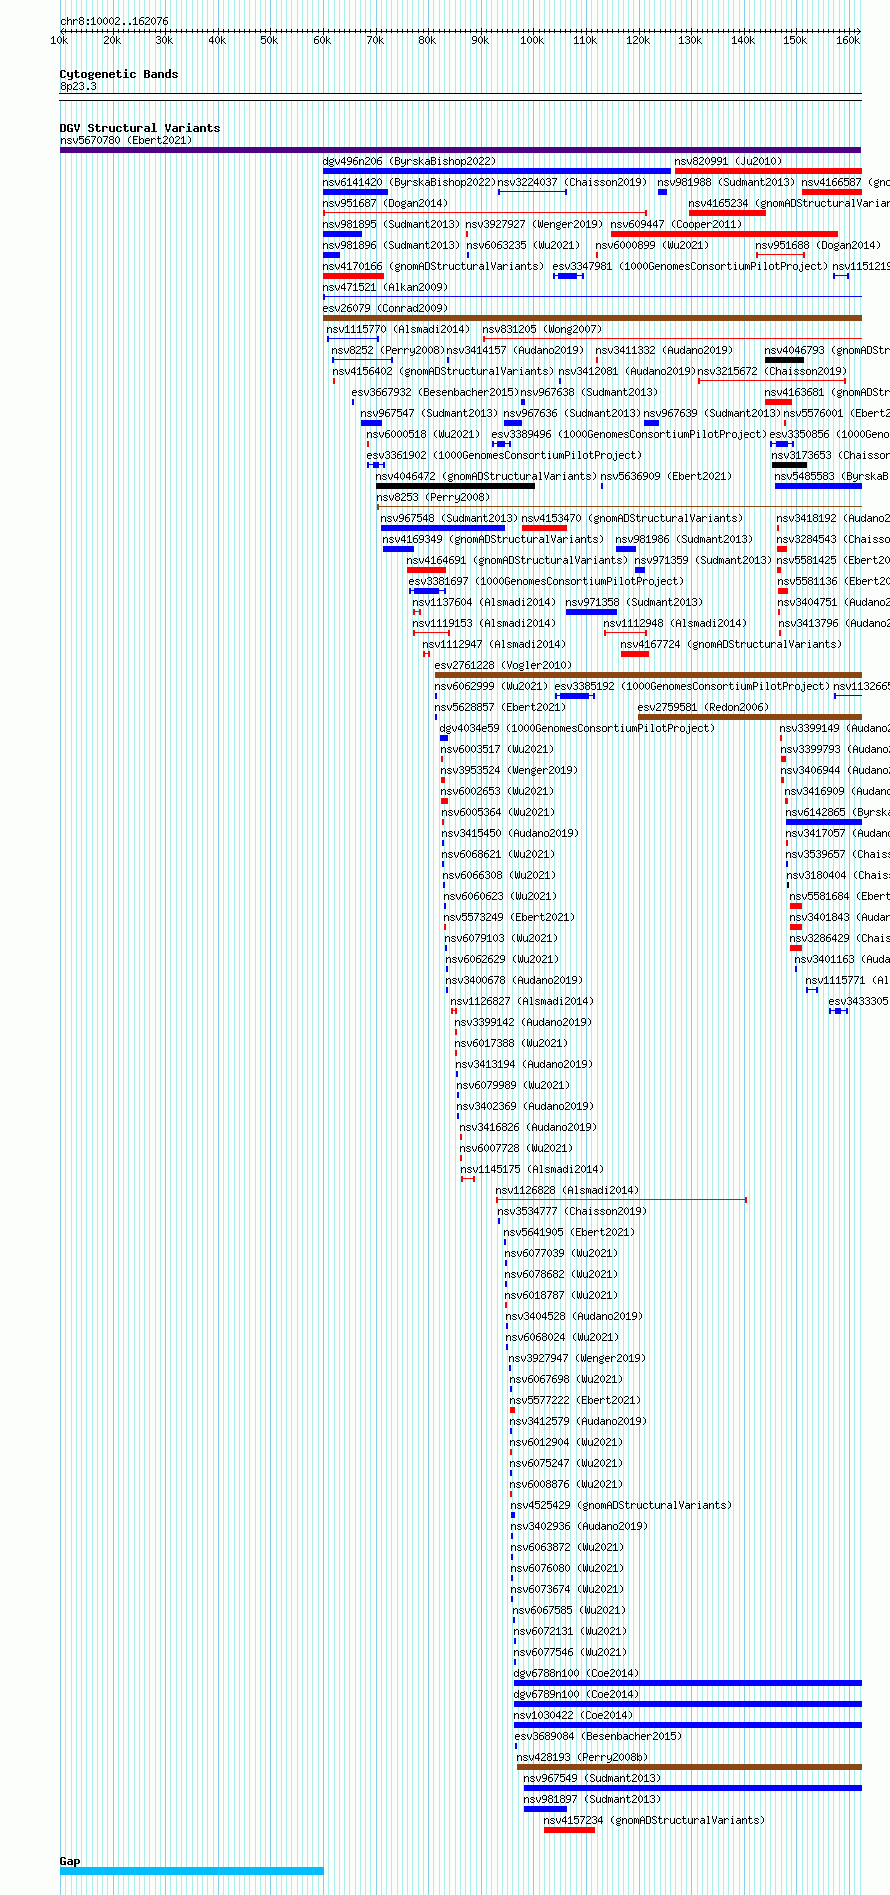890x1895 pixels.
Task: Click variant nsv967638 (Sudmant2013)
Action: pyautogui.click(x=589, y=392)
